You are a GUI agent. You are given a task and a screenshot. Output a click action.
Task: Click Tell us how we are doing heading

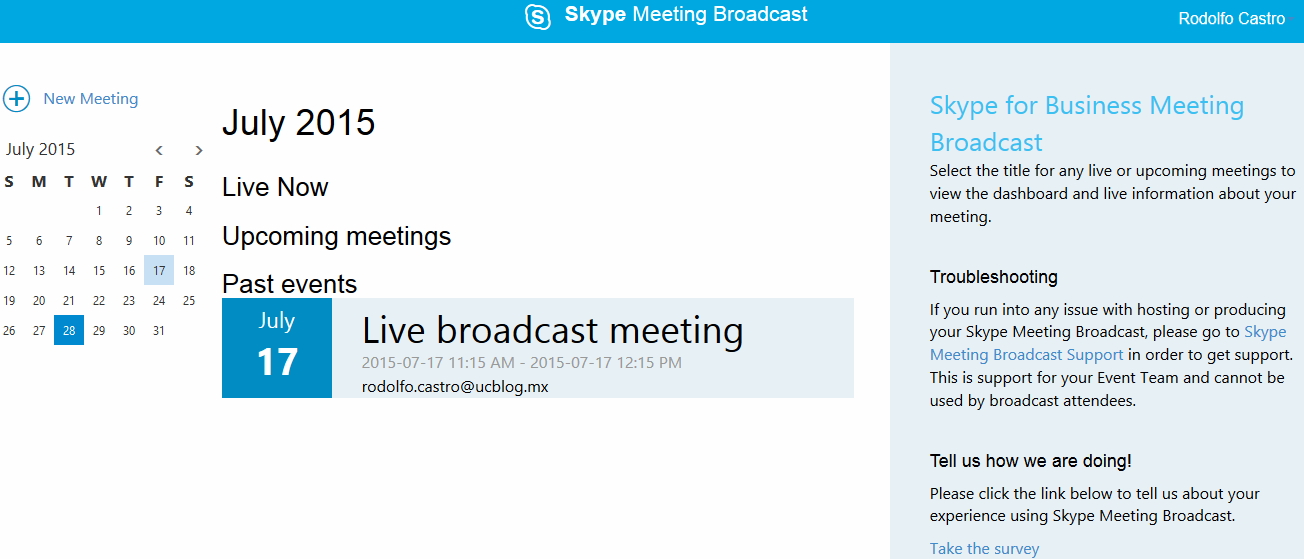coord(1031,461)
